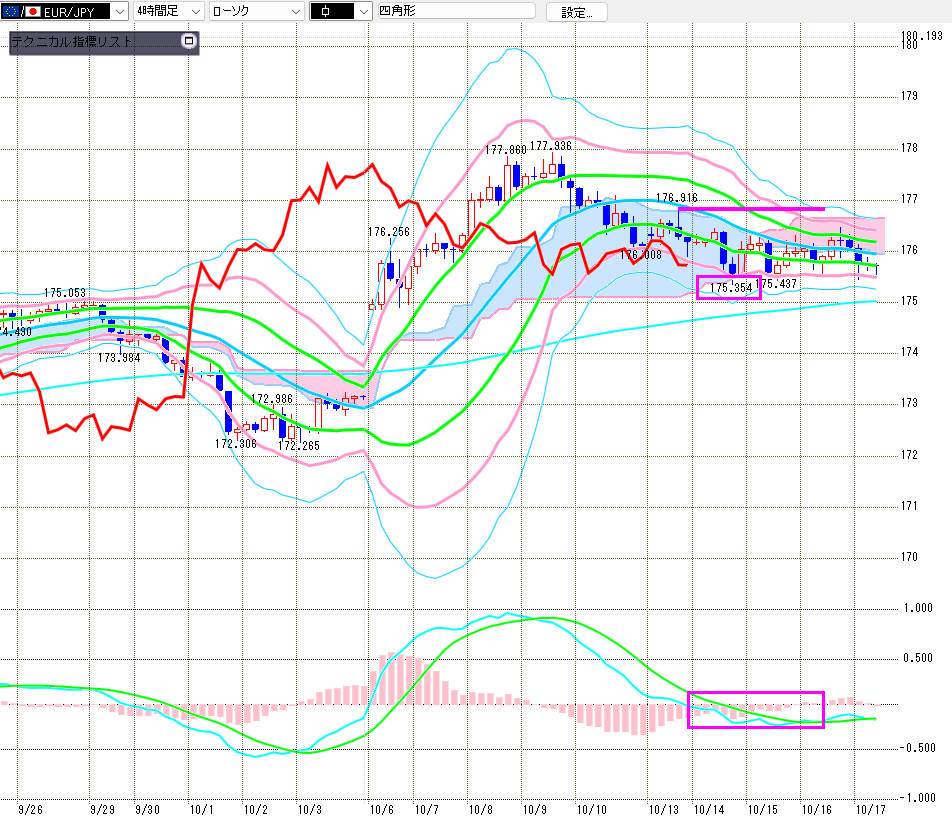Open the EUR/JPY currency pair dropdown
This screenshot has height=819, width=952.
click(119, 12)
